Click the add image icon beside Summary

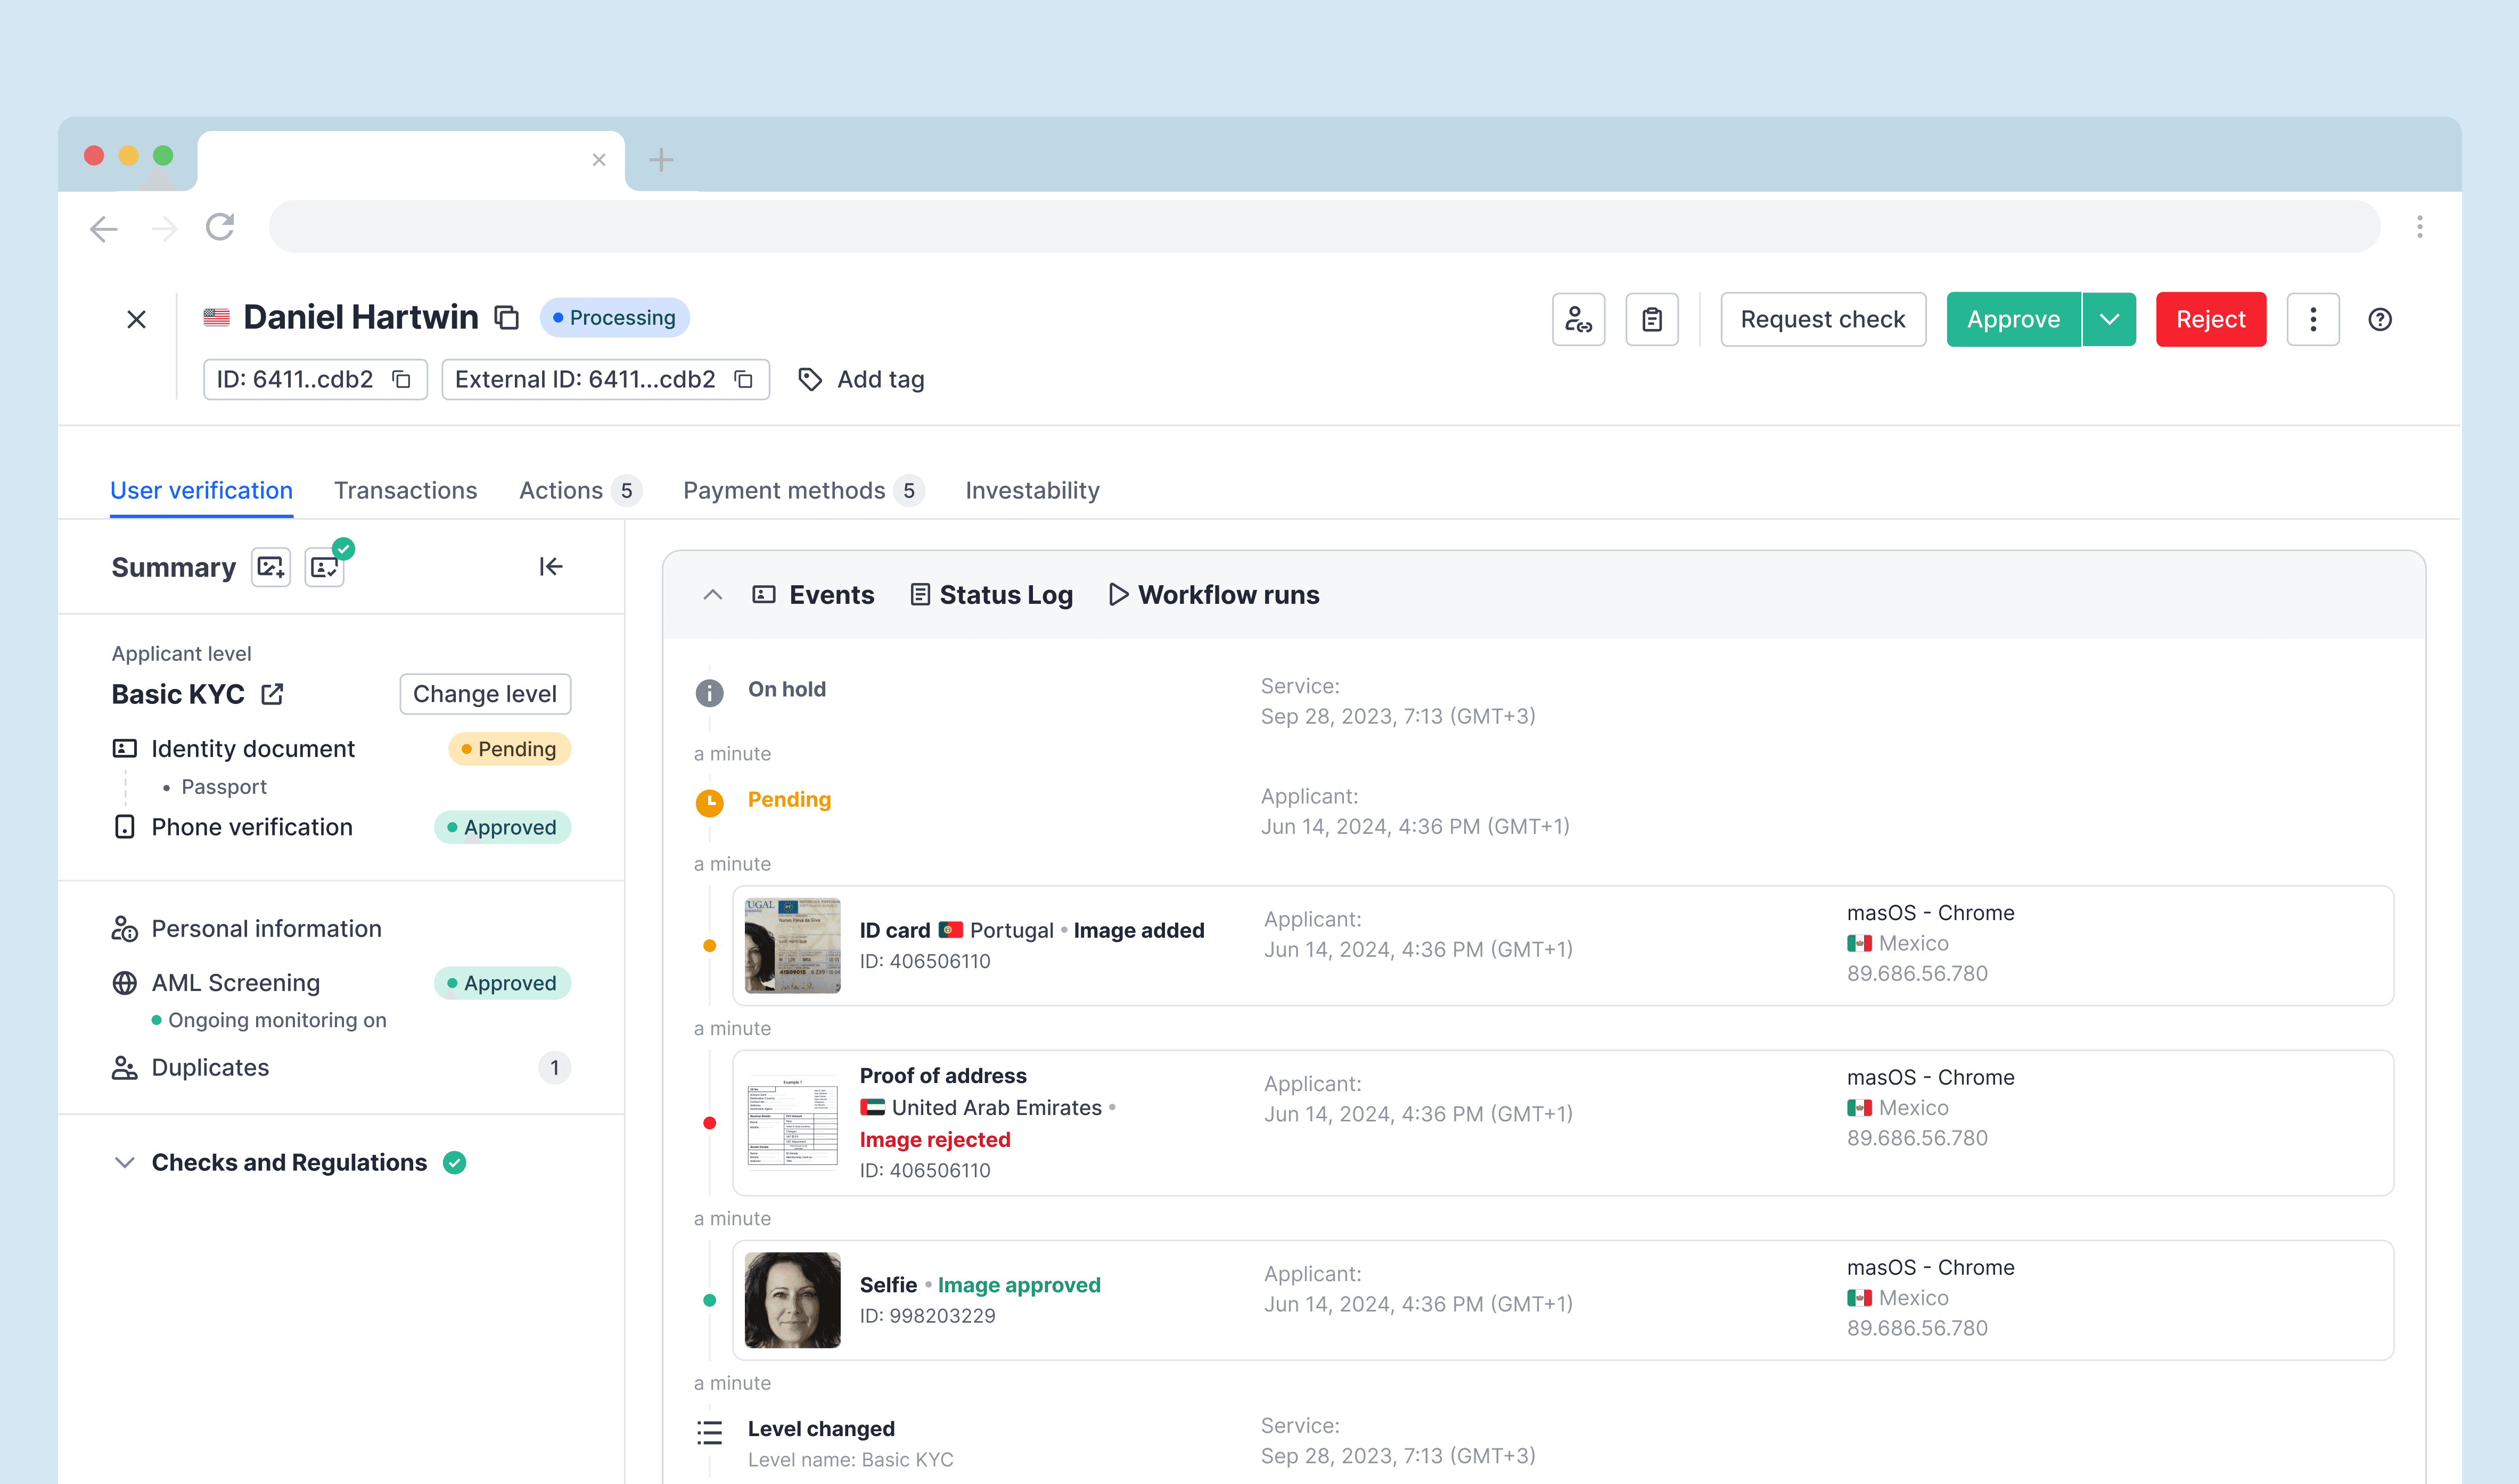[271, 567]
